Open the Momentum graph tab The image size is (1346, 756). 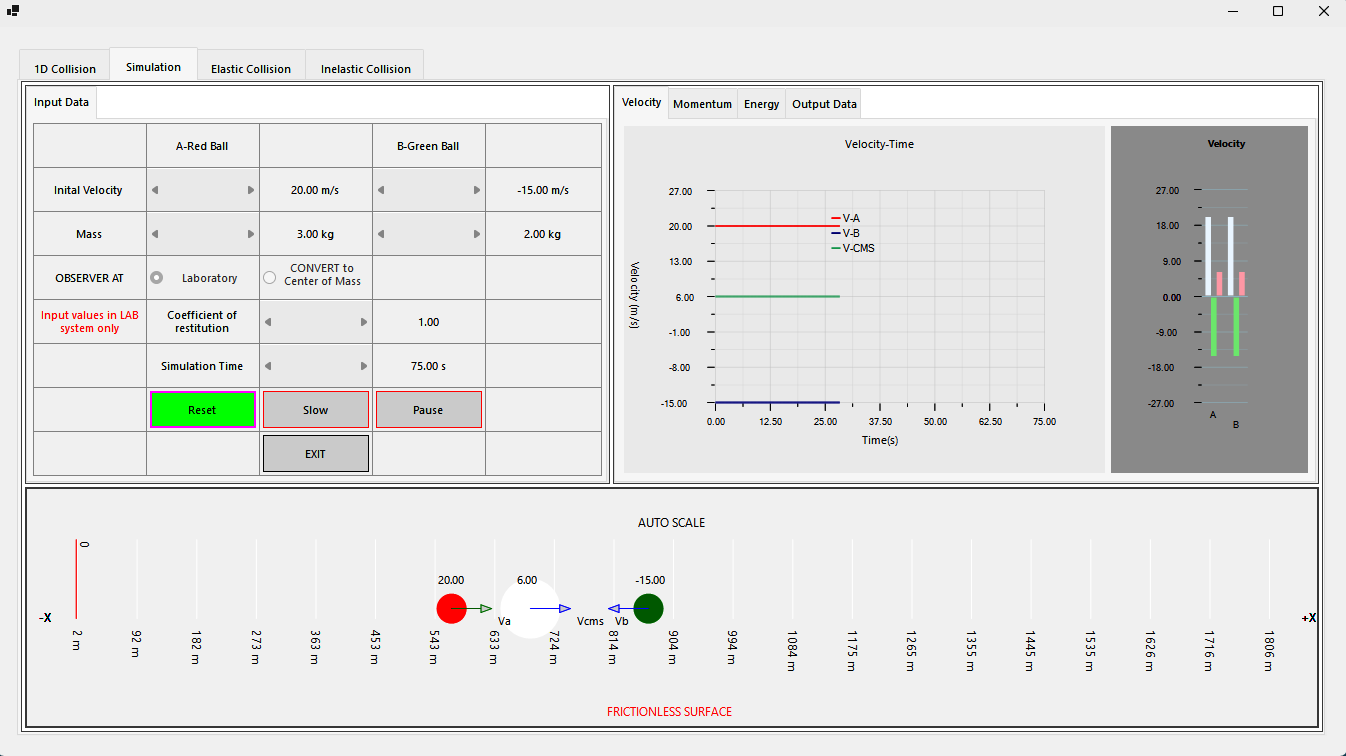point(702,104)
